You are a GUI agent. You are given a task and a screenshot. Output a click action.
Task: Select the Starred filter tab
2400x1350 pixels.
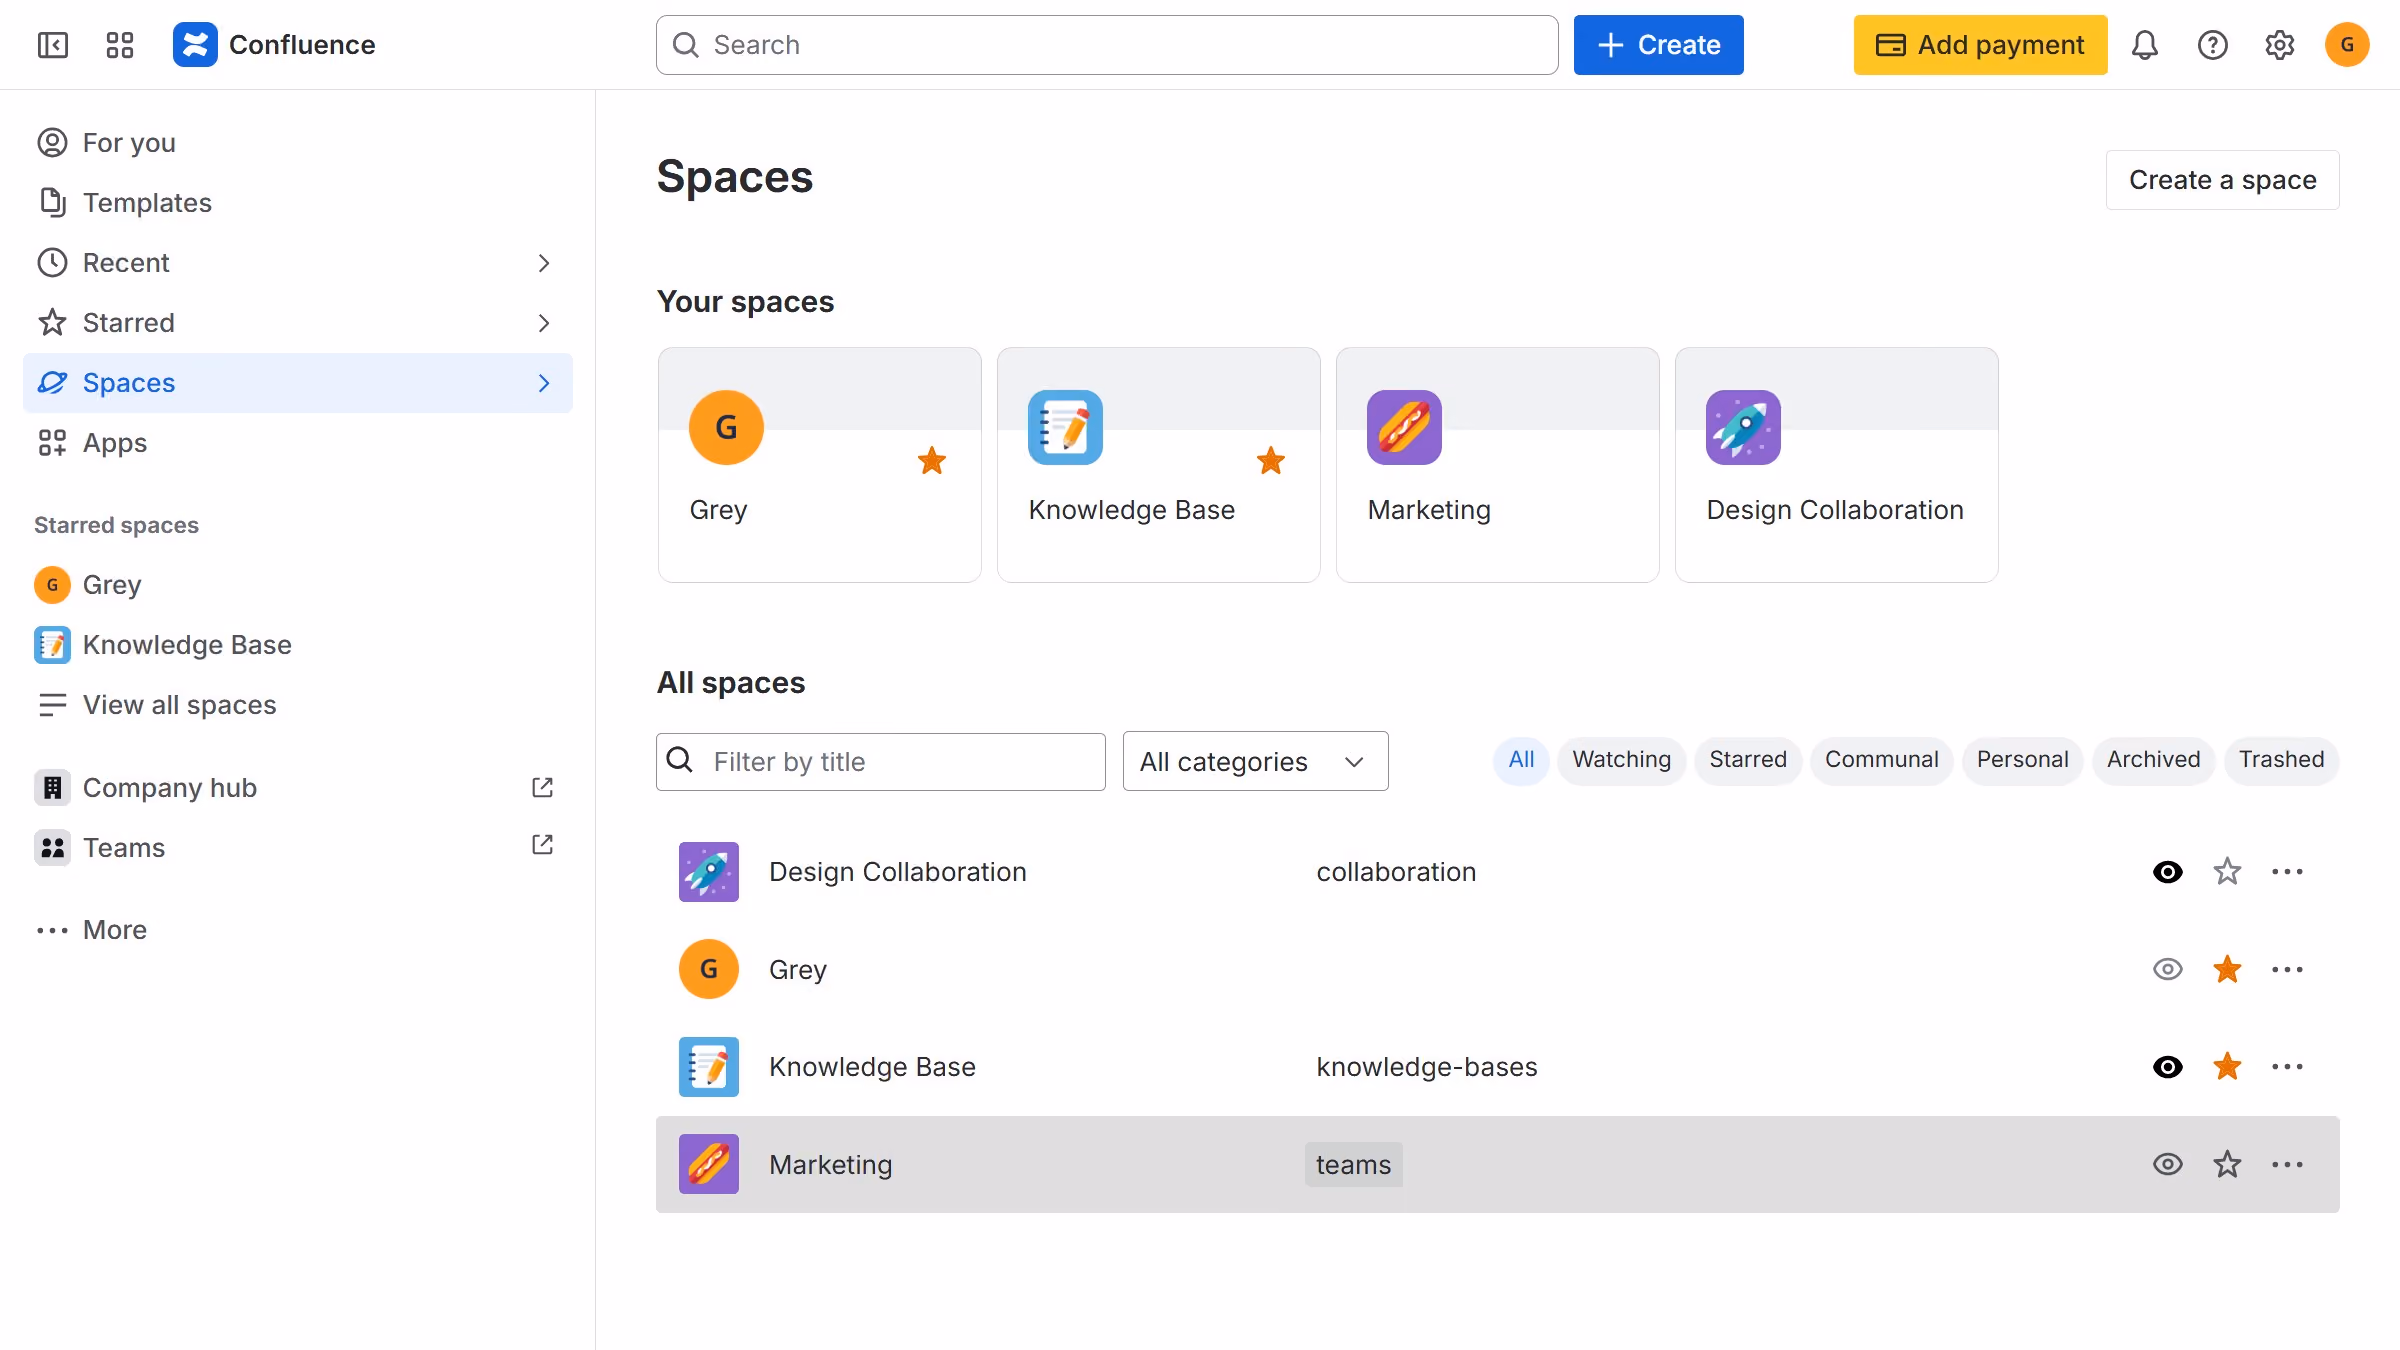1747,760
